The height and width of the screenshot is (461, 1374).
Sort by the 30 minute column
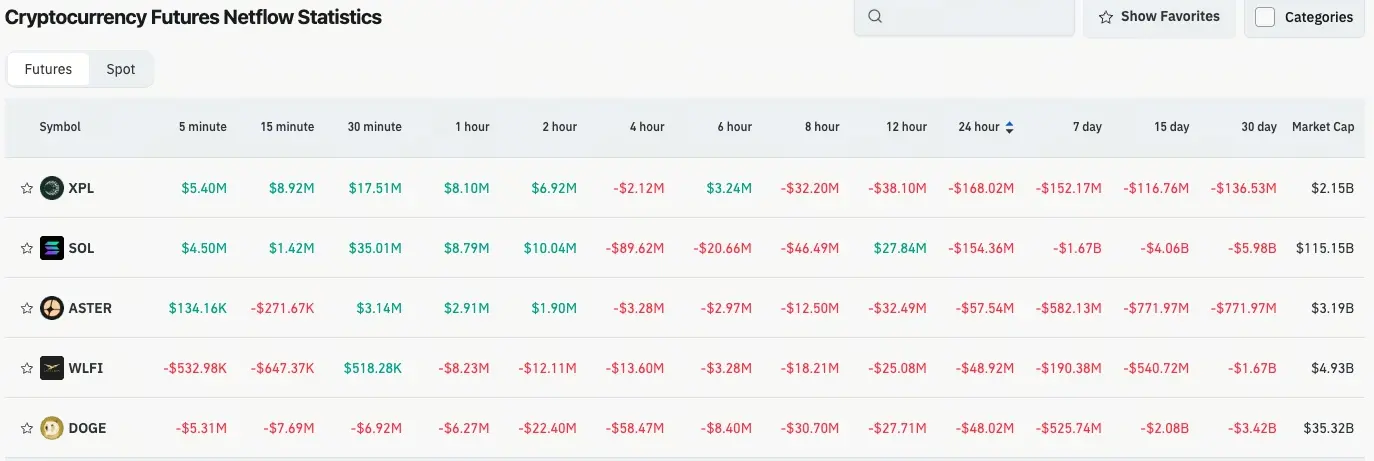pos(375,127)
